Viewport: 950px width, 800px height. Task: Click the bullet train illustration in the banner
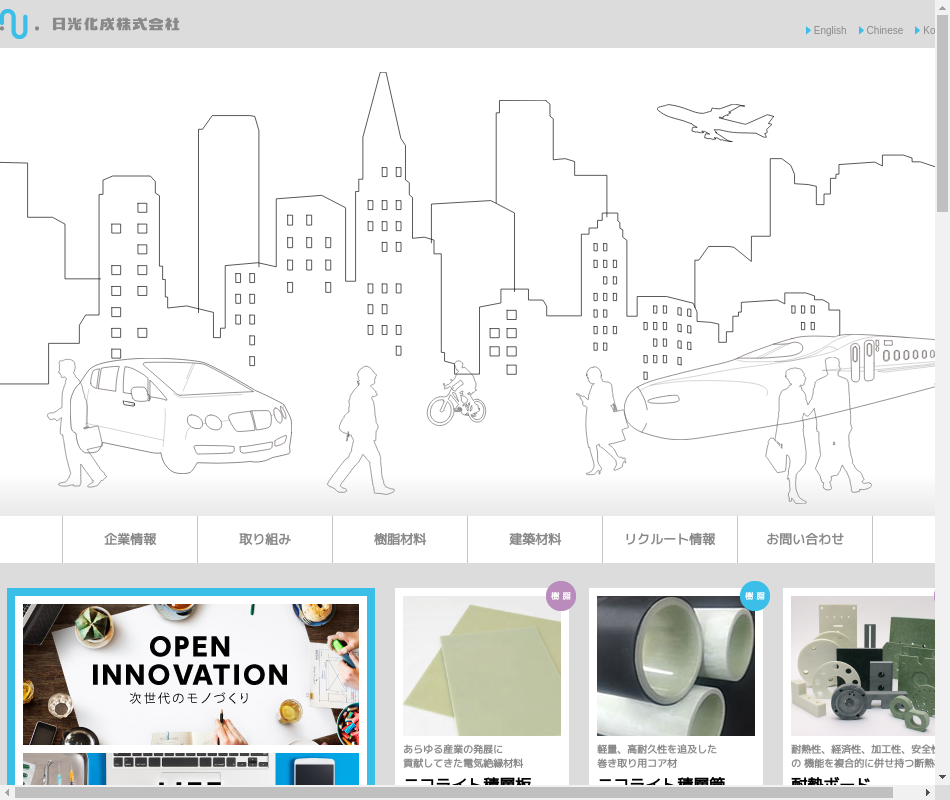pyautogui.click(x=790, y=385)
